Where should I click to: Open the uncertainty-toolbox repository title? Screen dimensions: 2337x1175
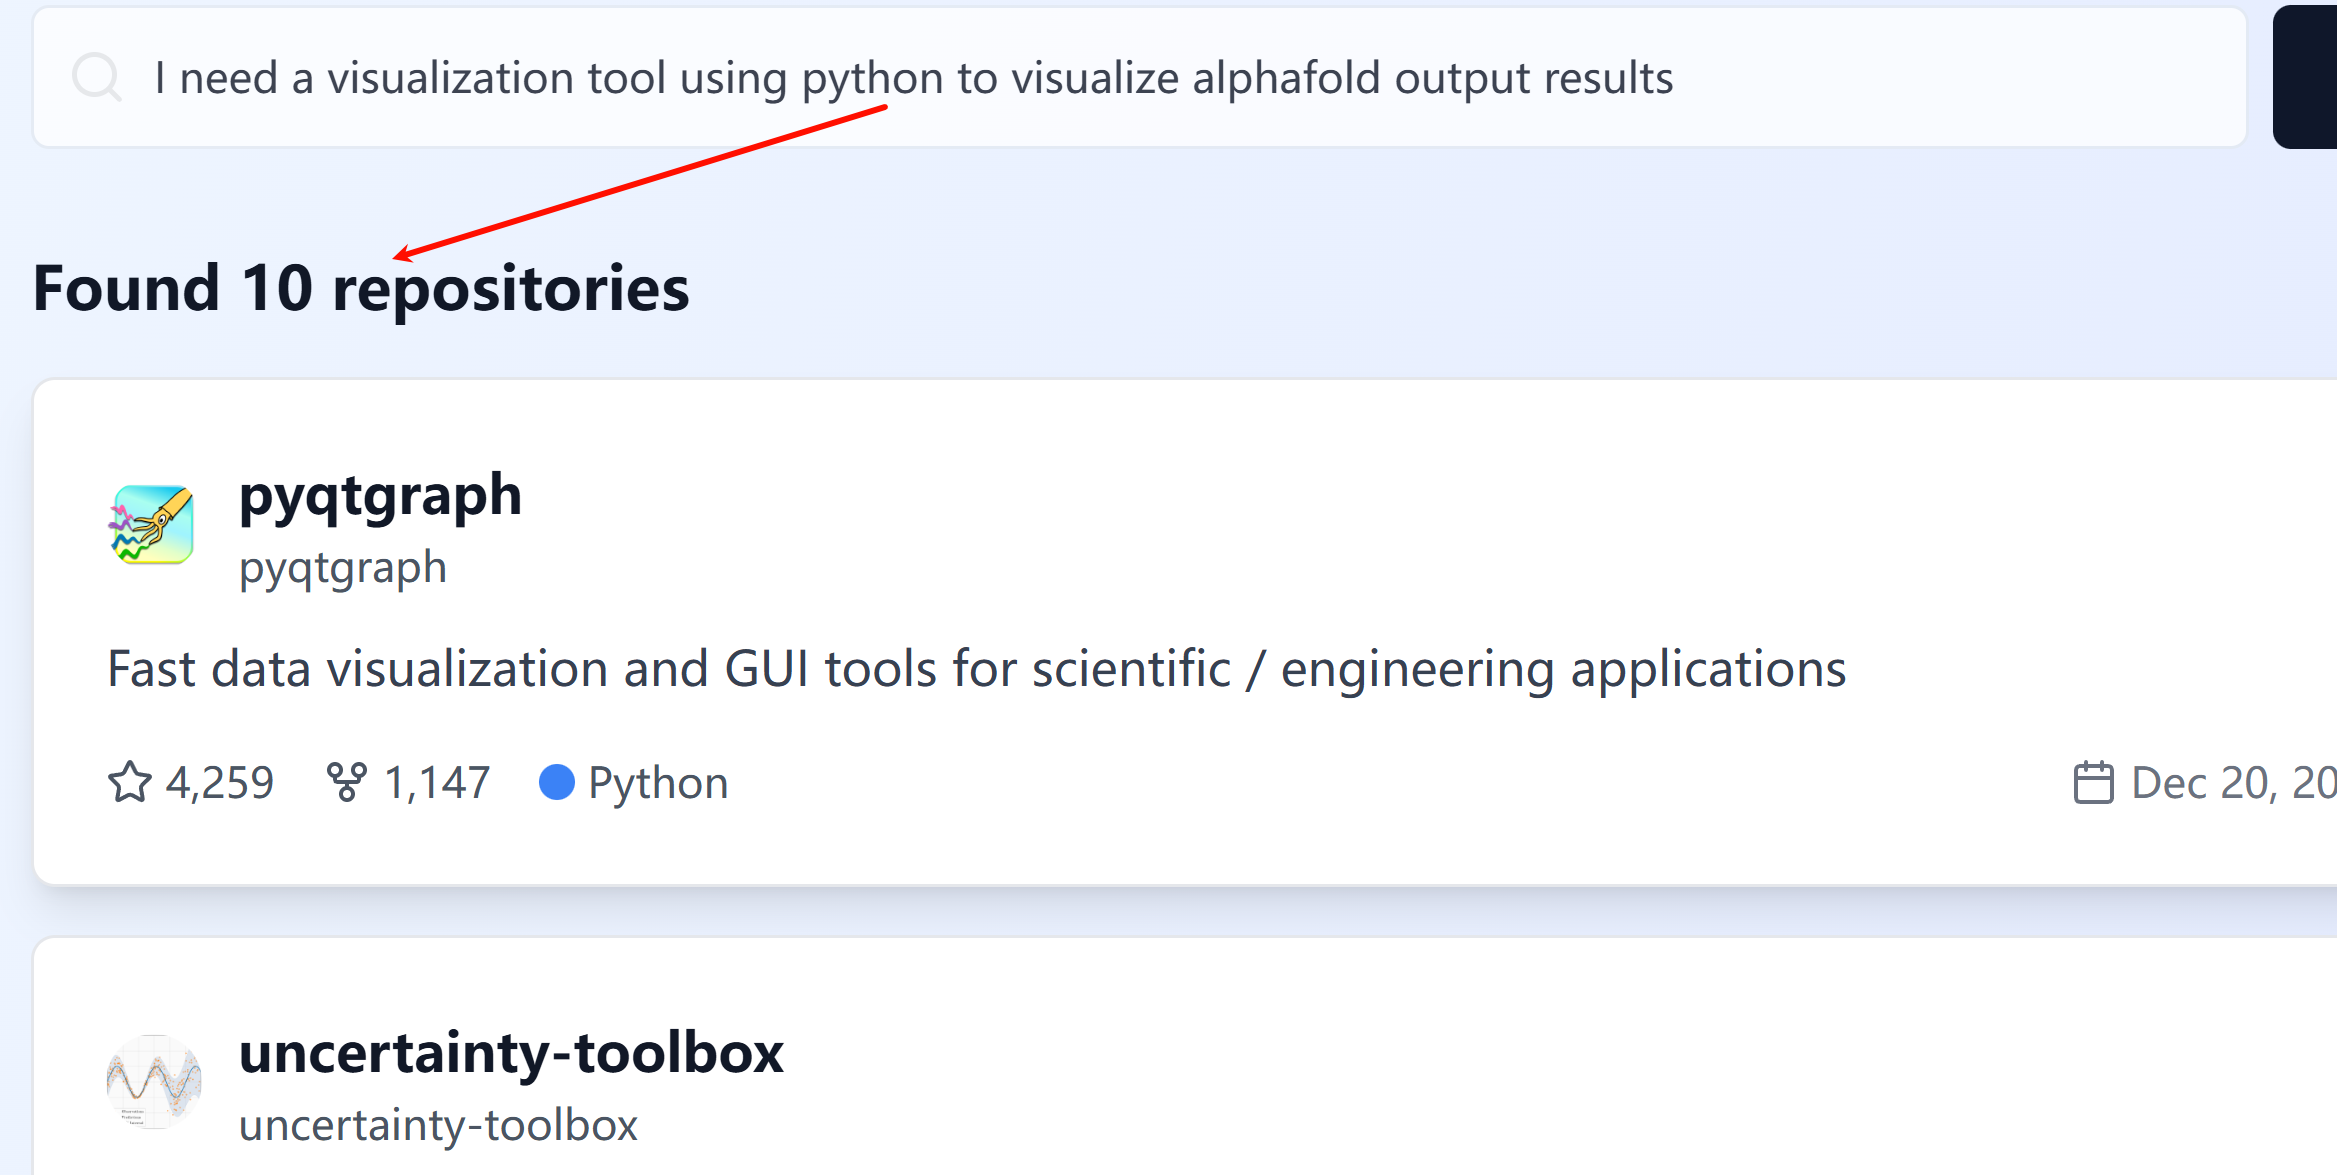[511, 1053]
